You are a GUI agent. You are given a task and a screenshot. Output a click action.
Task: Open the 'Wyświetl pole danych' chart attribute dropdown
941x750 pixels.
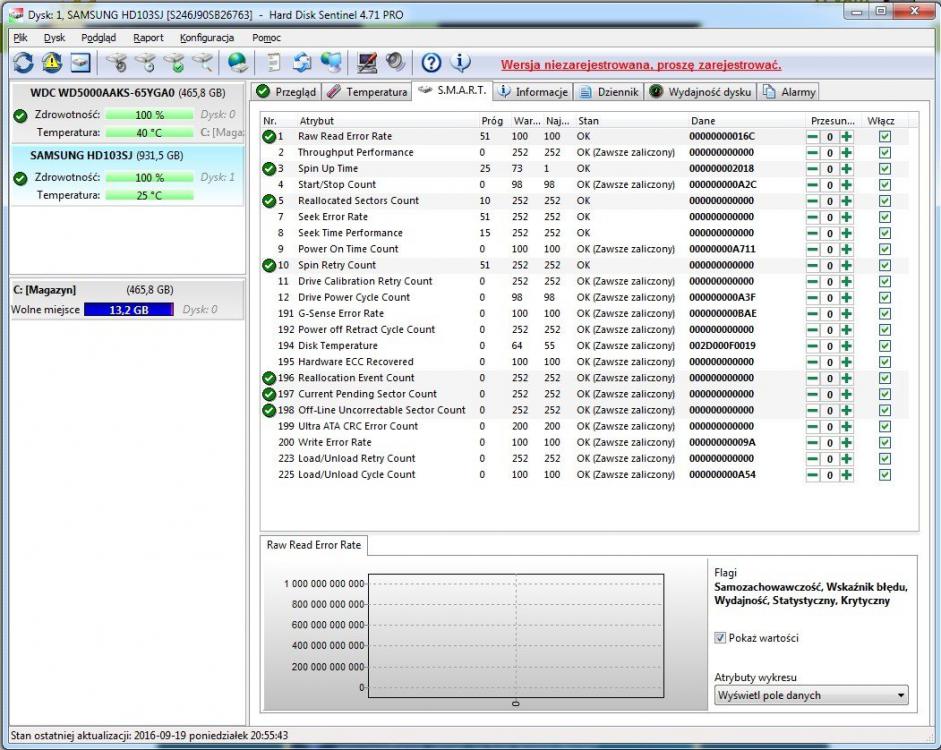811,695
